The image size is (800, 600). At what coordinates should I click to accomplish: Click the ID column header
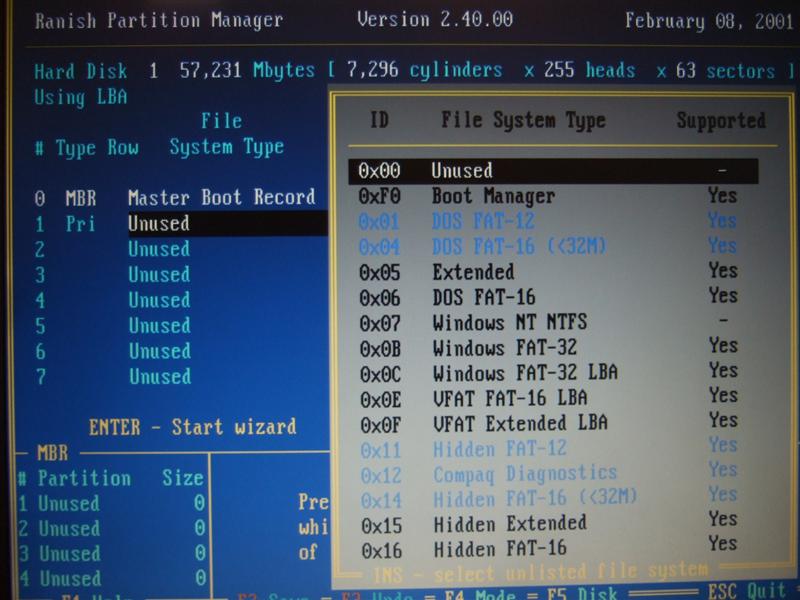click(x=379, y=120)
